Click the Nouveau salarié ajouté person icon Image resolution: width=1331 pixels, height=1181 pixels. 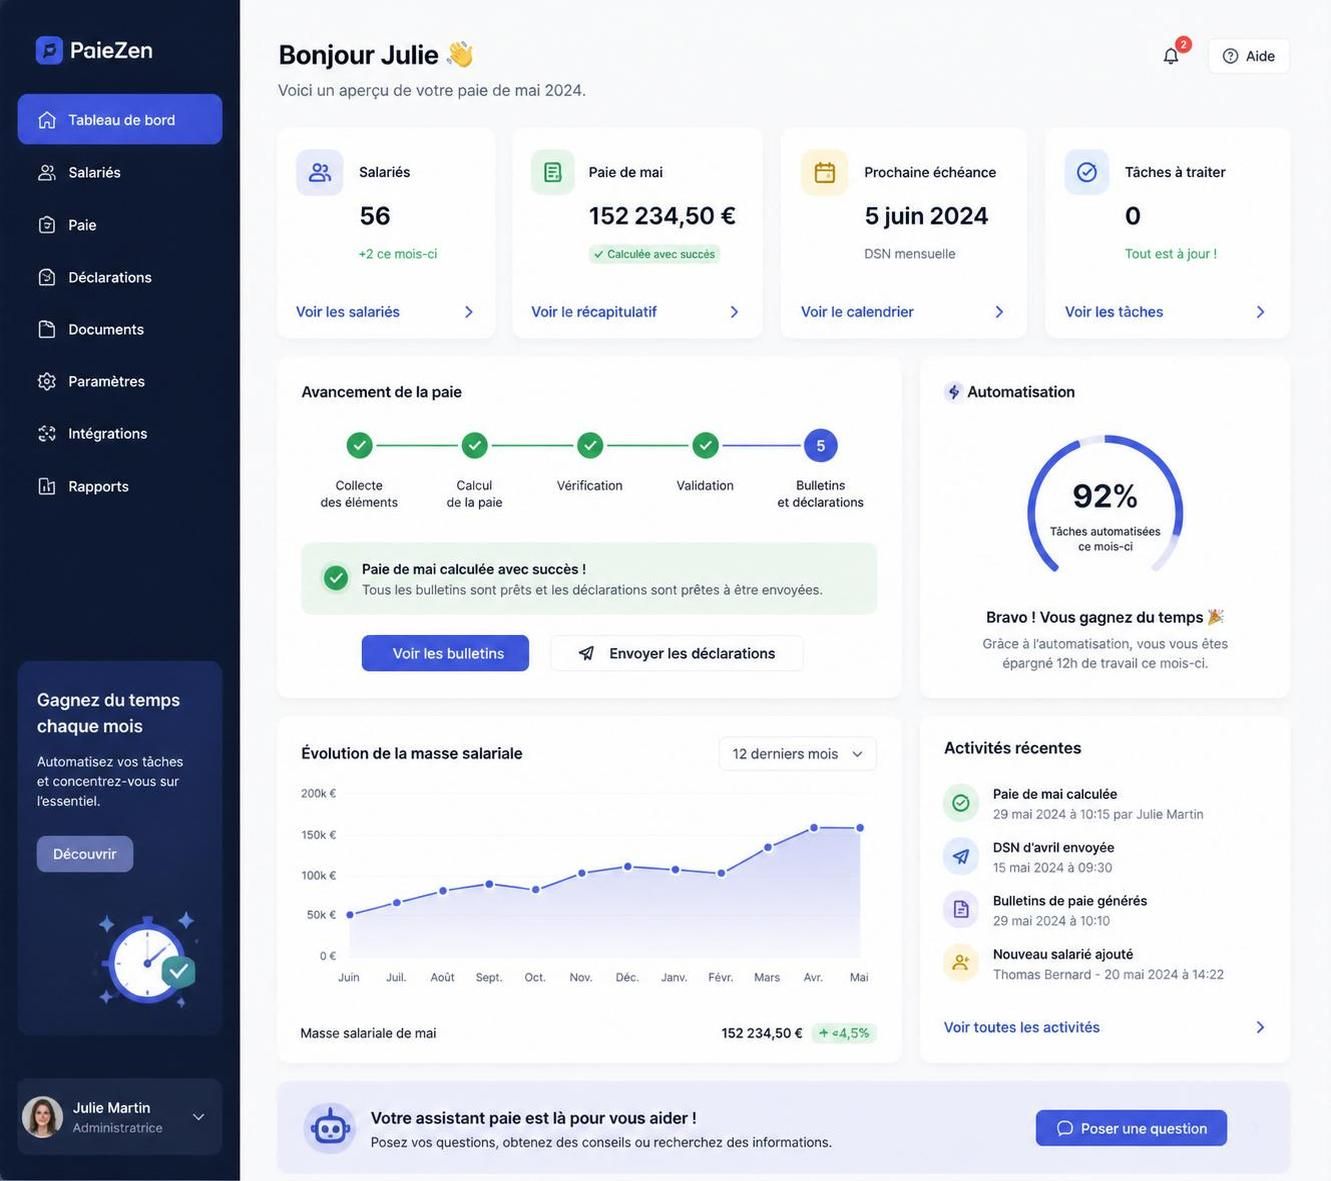pyautogui.click(x=961, y=962)
